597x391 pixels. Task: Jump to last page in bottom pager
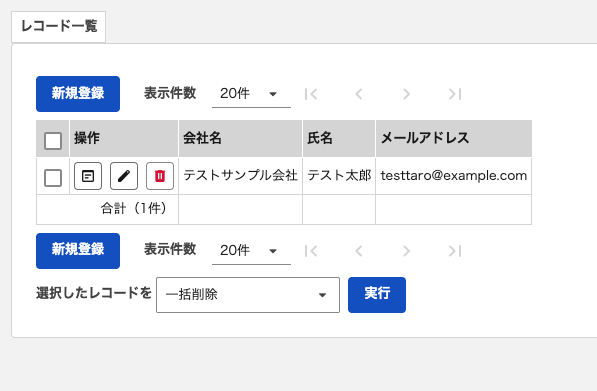455,251
